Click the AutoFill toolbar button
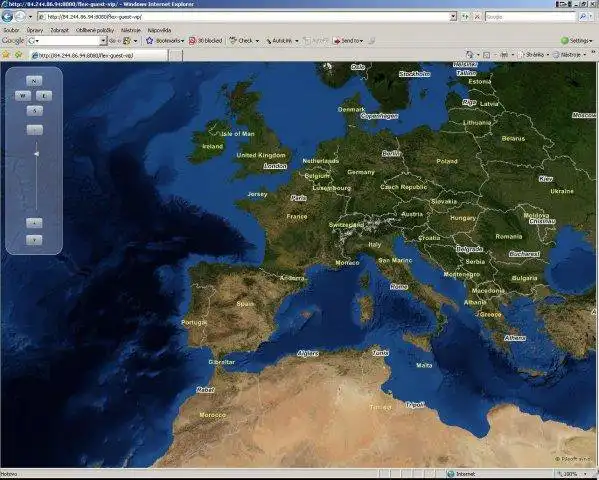 click(316, 41)
